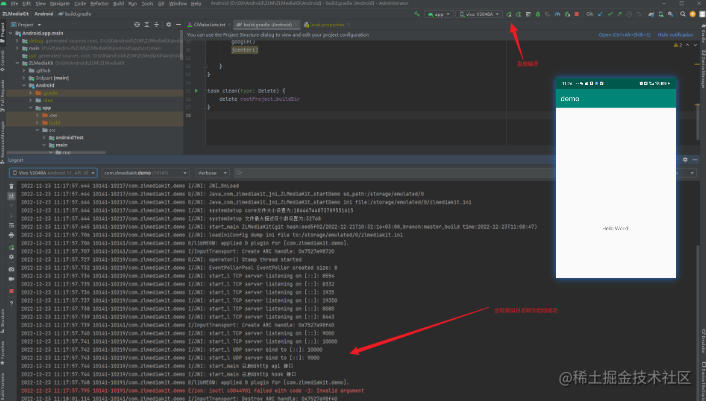The image size is (706, 401).
Task: Open the profiler gauge icon in the toolbar
Action: [x=557, y=14]
